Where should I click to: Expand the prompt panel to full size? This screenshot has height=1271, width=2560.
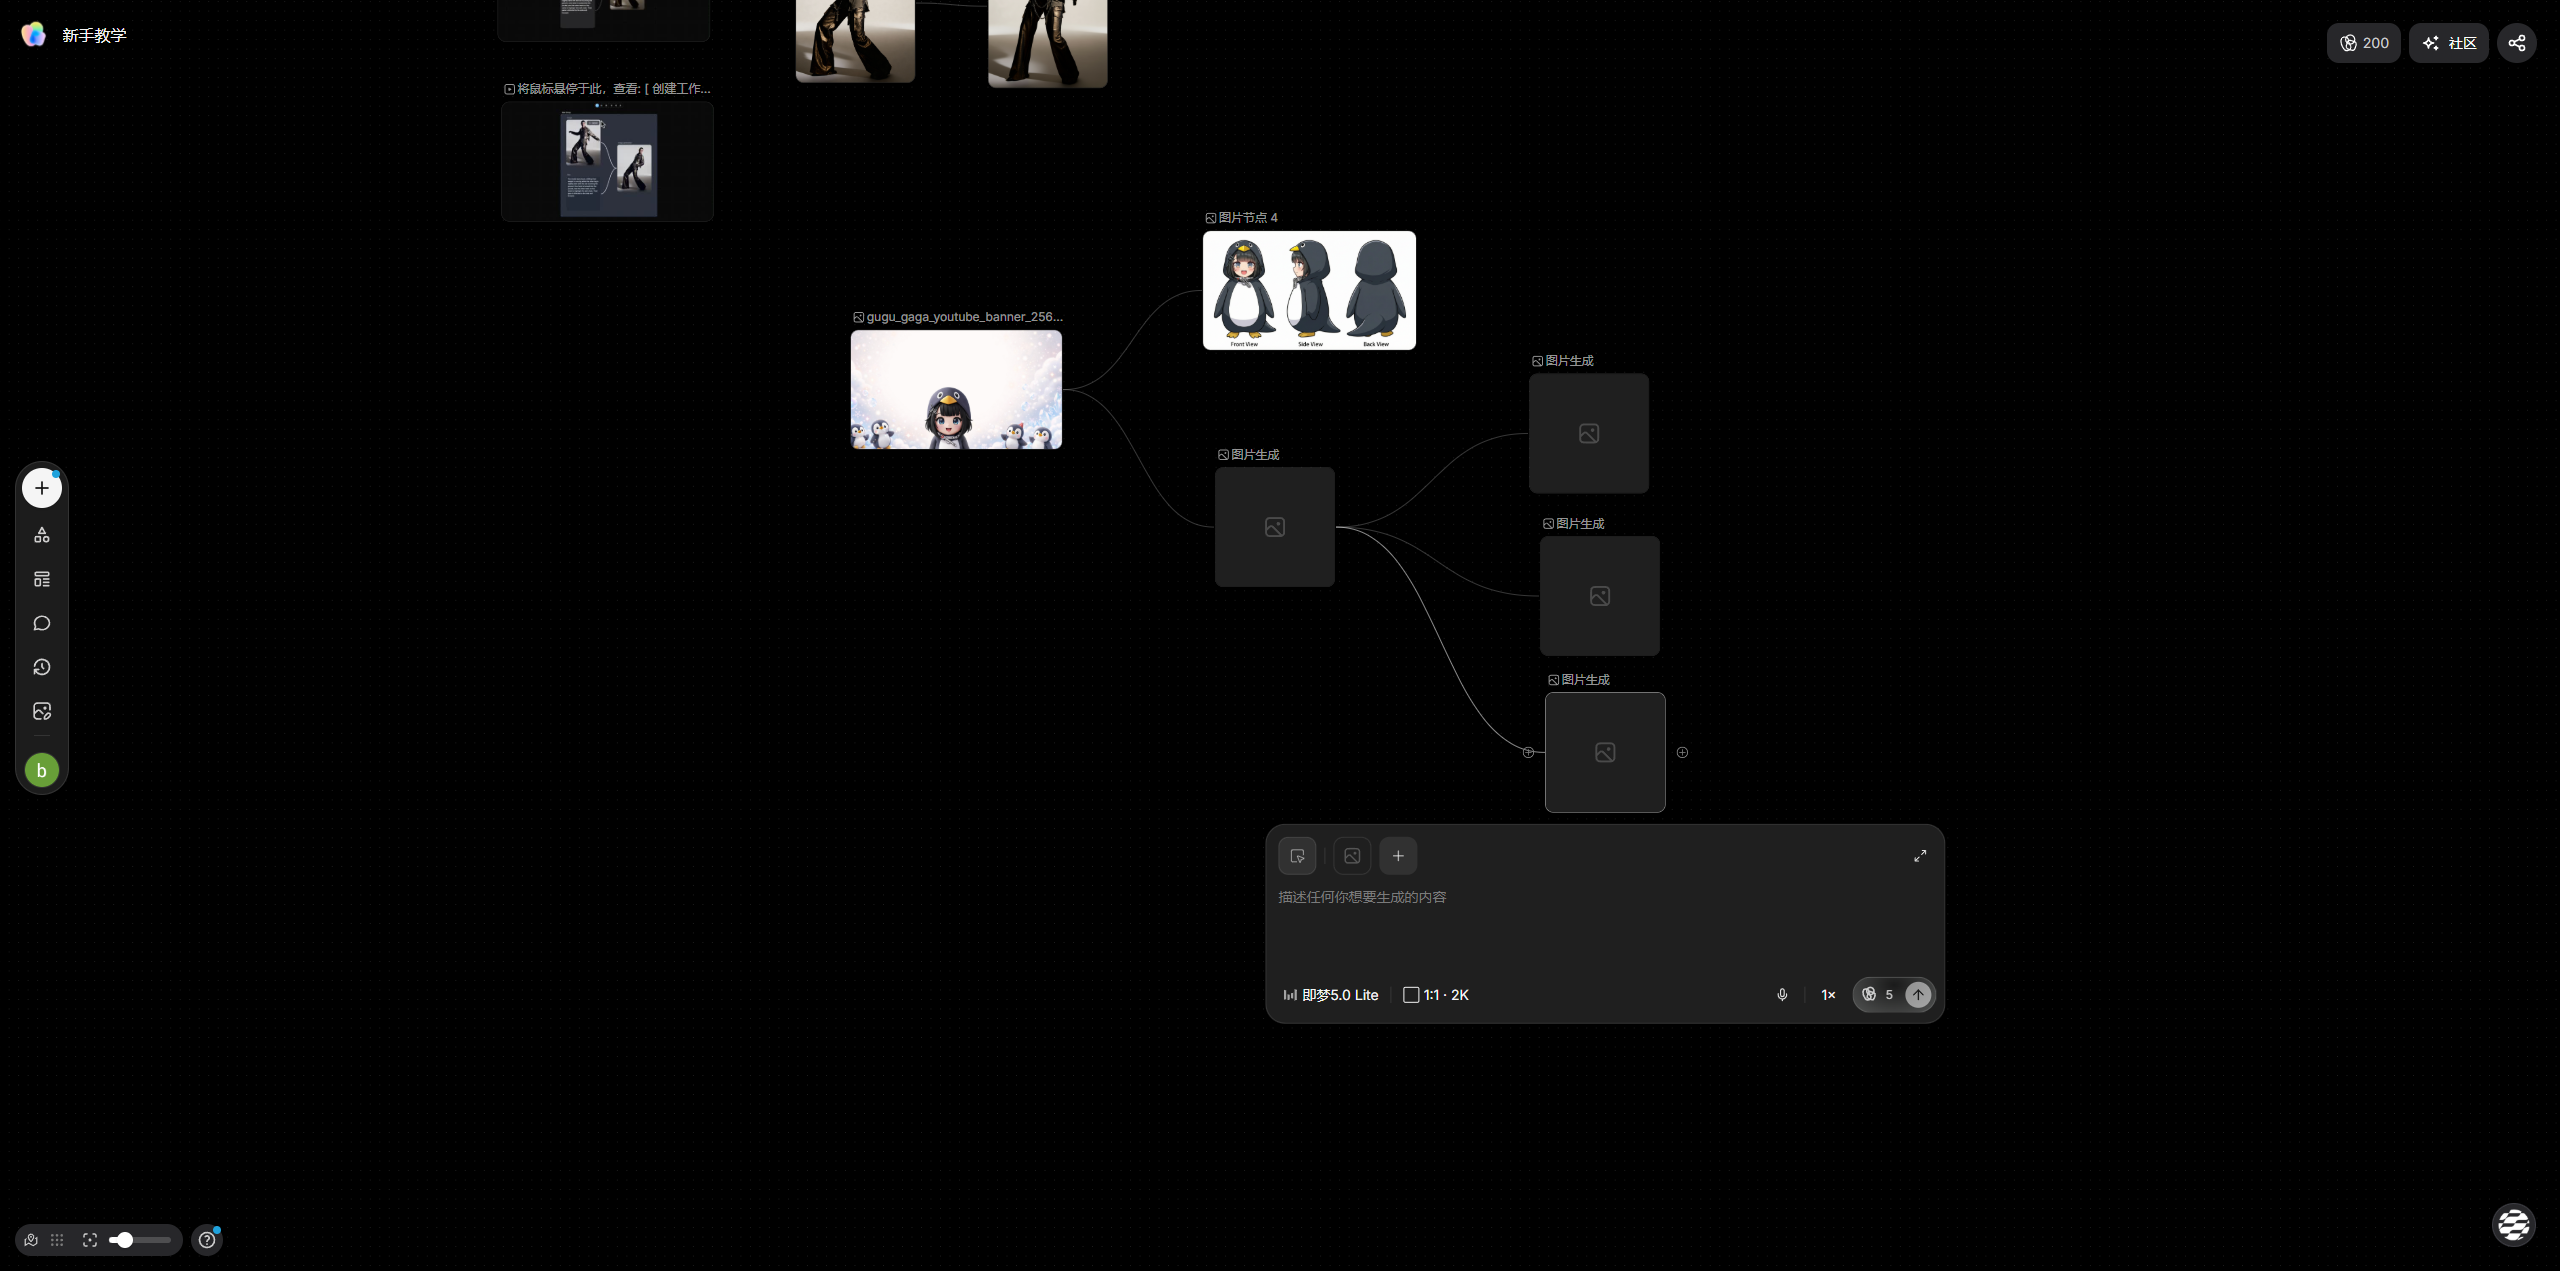point(1920,856)
